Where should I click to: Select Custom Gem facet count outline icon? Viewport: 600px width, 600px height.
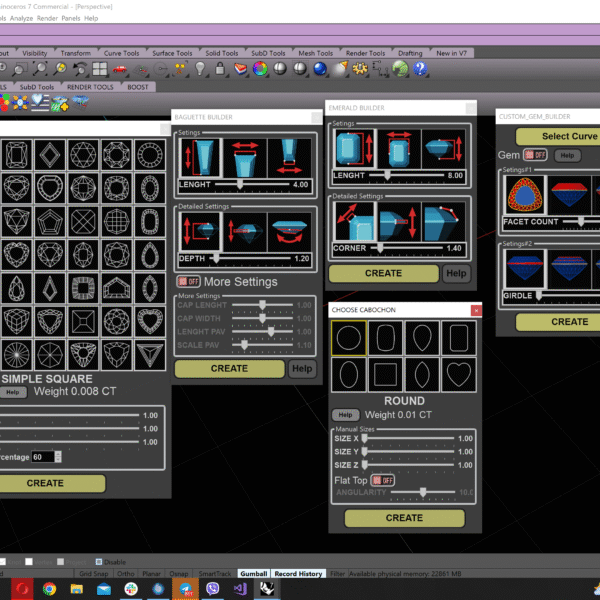click(525, 195)
